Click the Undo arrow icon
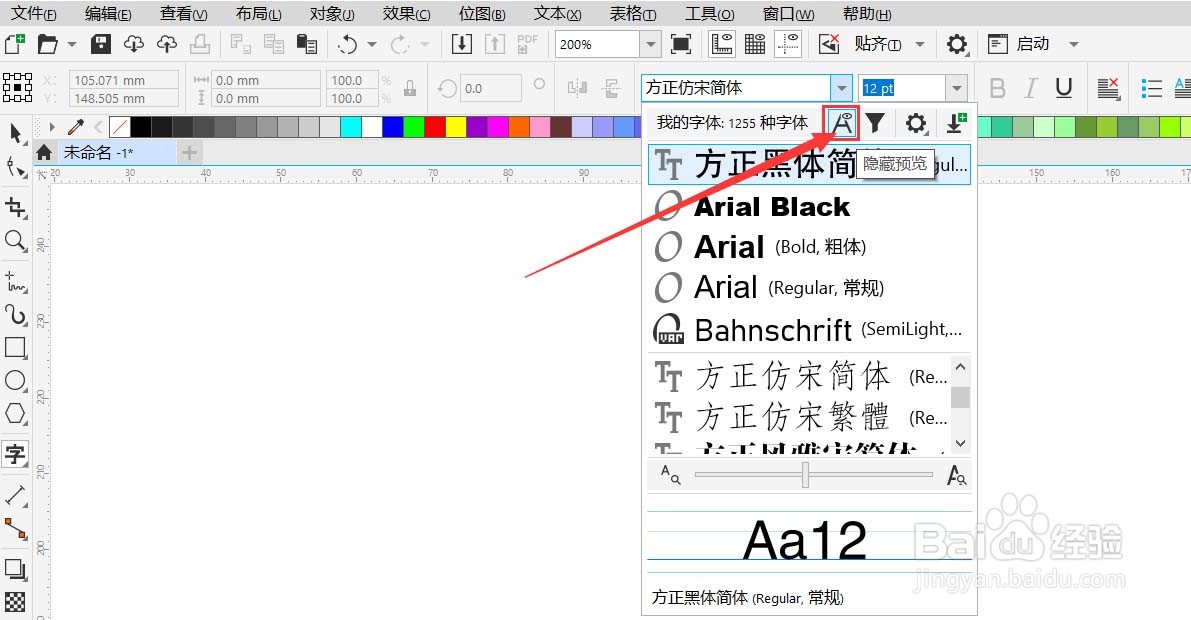 (x=347, y=44)
